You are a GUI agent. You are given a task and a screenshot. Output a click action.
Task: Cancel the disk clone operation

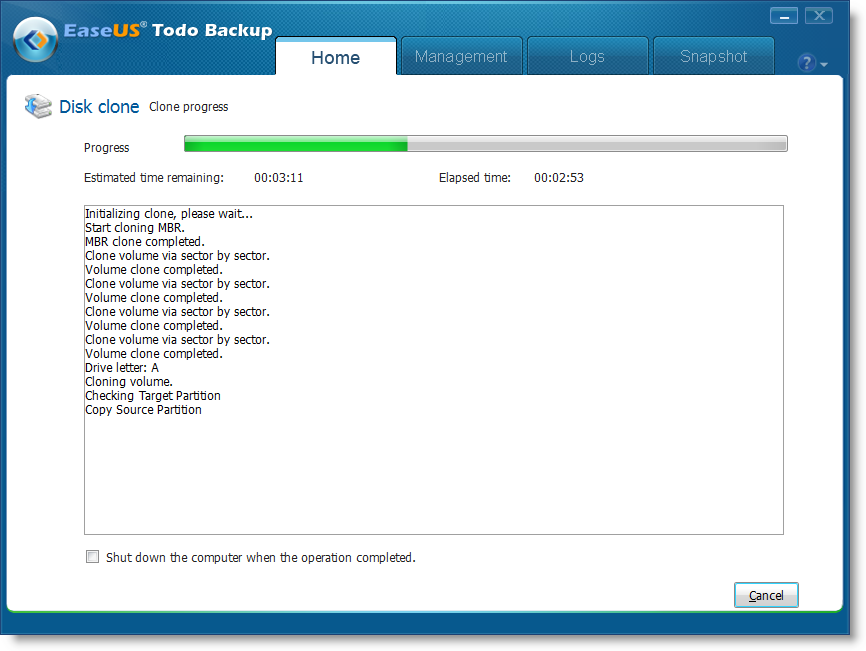[766, 595]
